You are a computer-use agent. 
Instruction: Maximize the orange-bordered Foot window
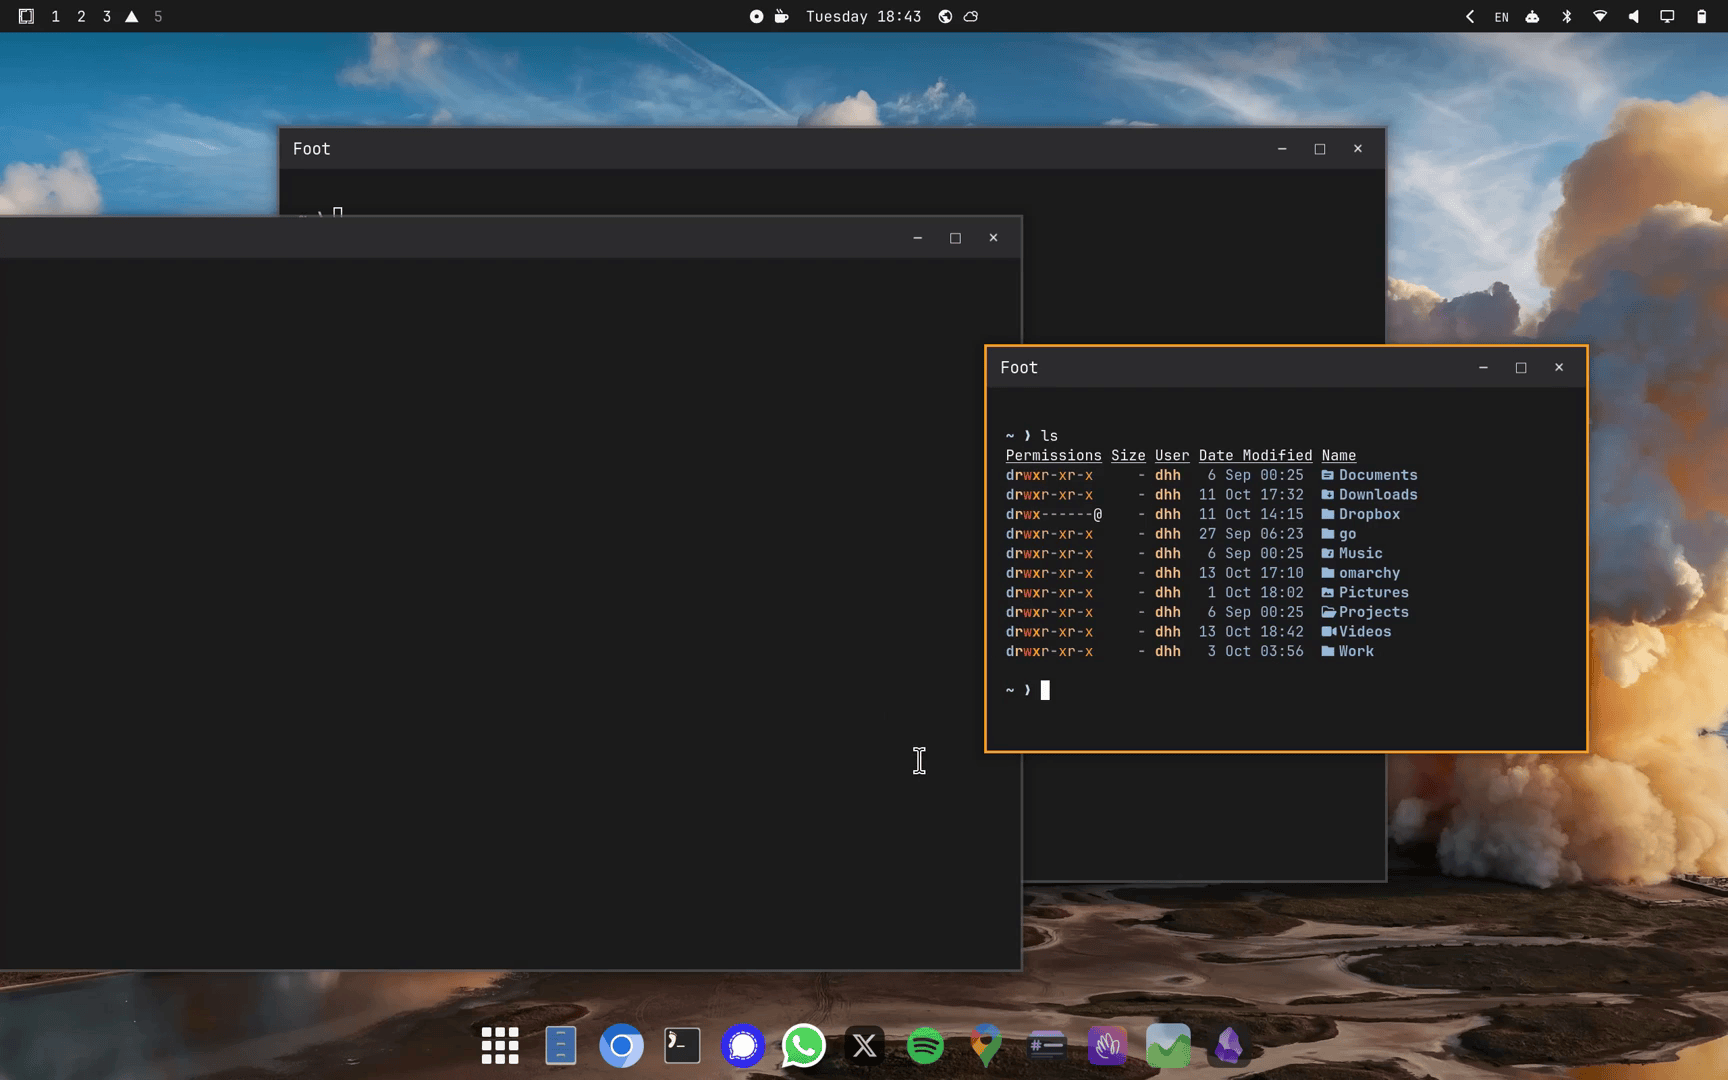click(1521, 368)
